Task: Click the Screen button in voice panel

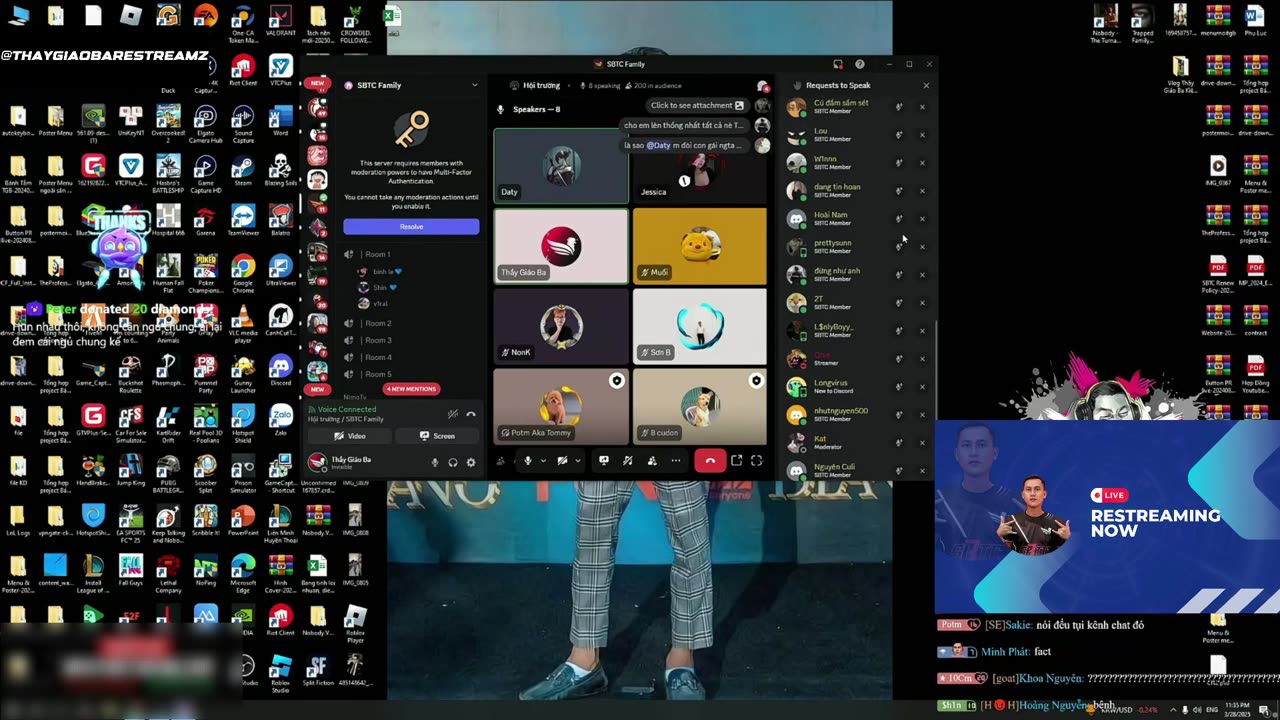Action: (437, 436)
